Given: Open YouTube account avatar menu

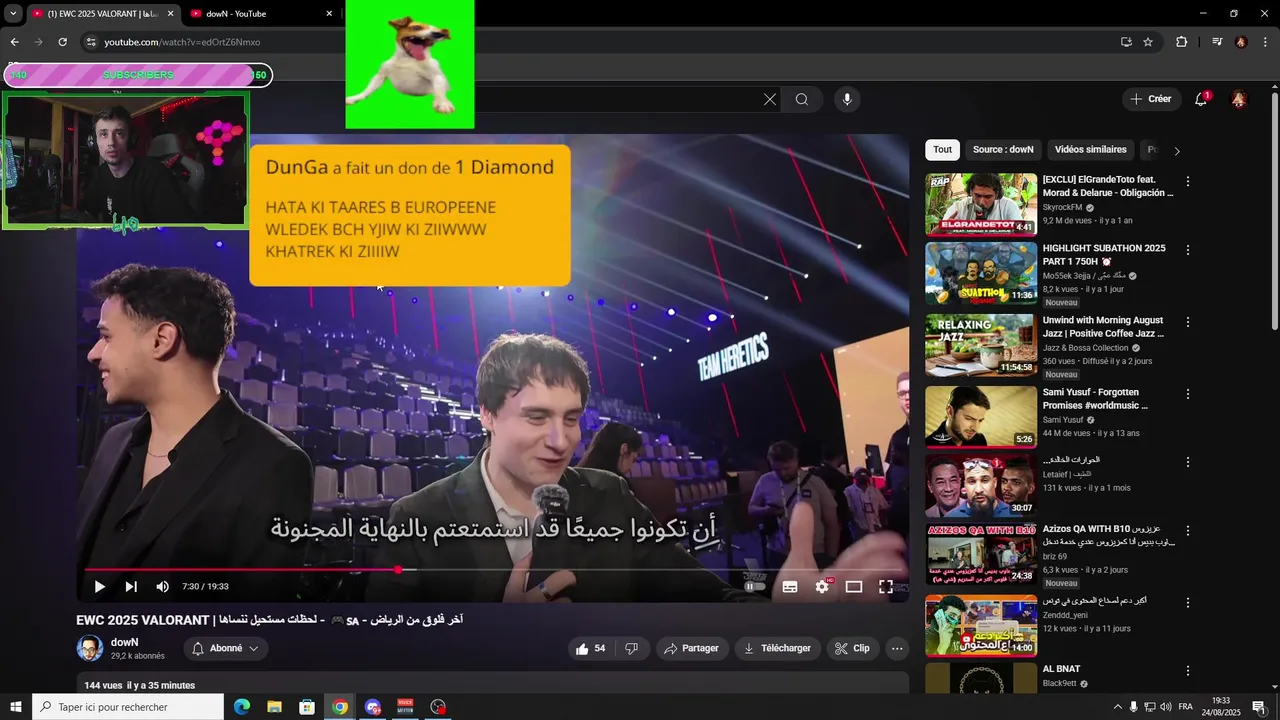Looking at the screenshot, I should pos(1239,99).
